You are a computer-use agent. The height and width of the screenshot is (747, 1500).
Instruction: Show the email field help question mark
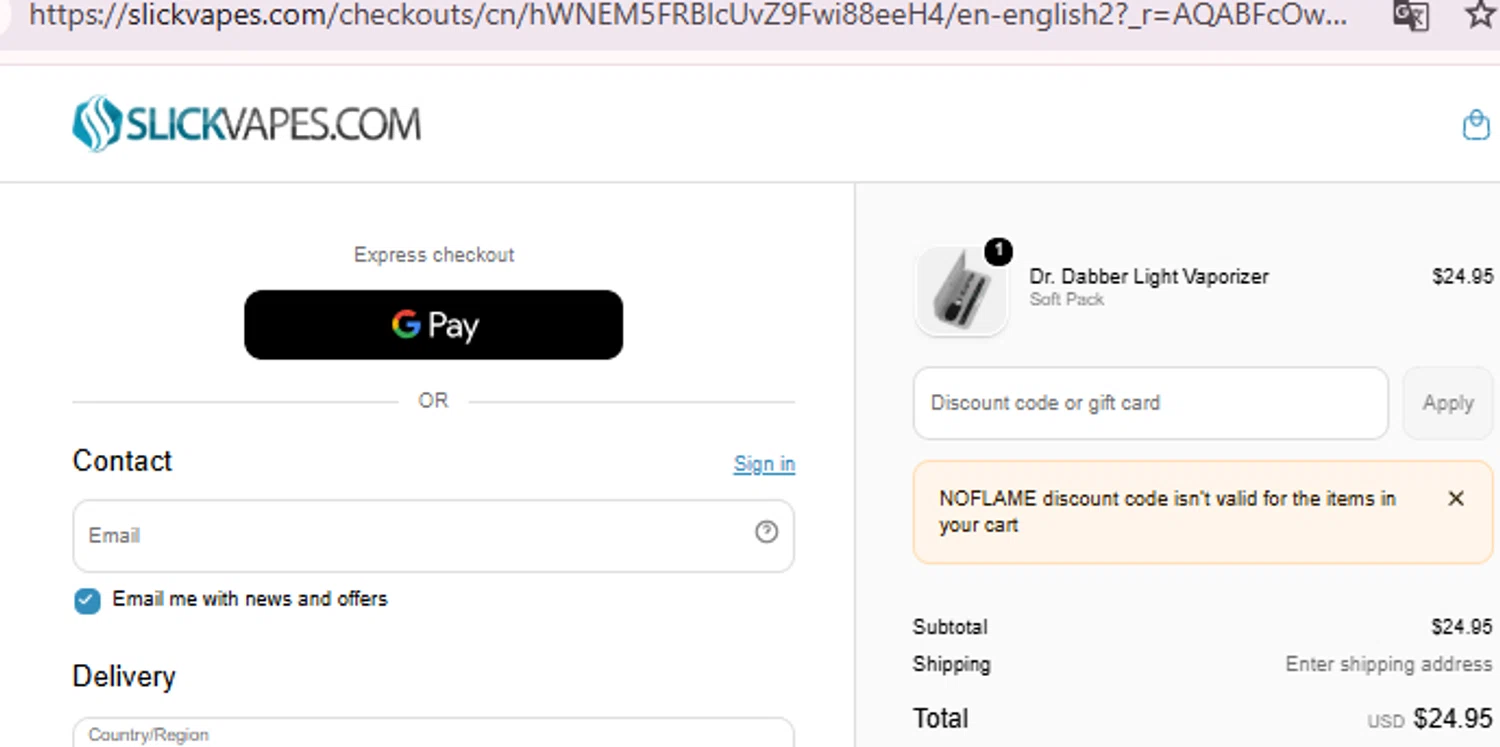[766, 532]
